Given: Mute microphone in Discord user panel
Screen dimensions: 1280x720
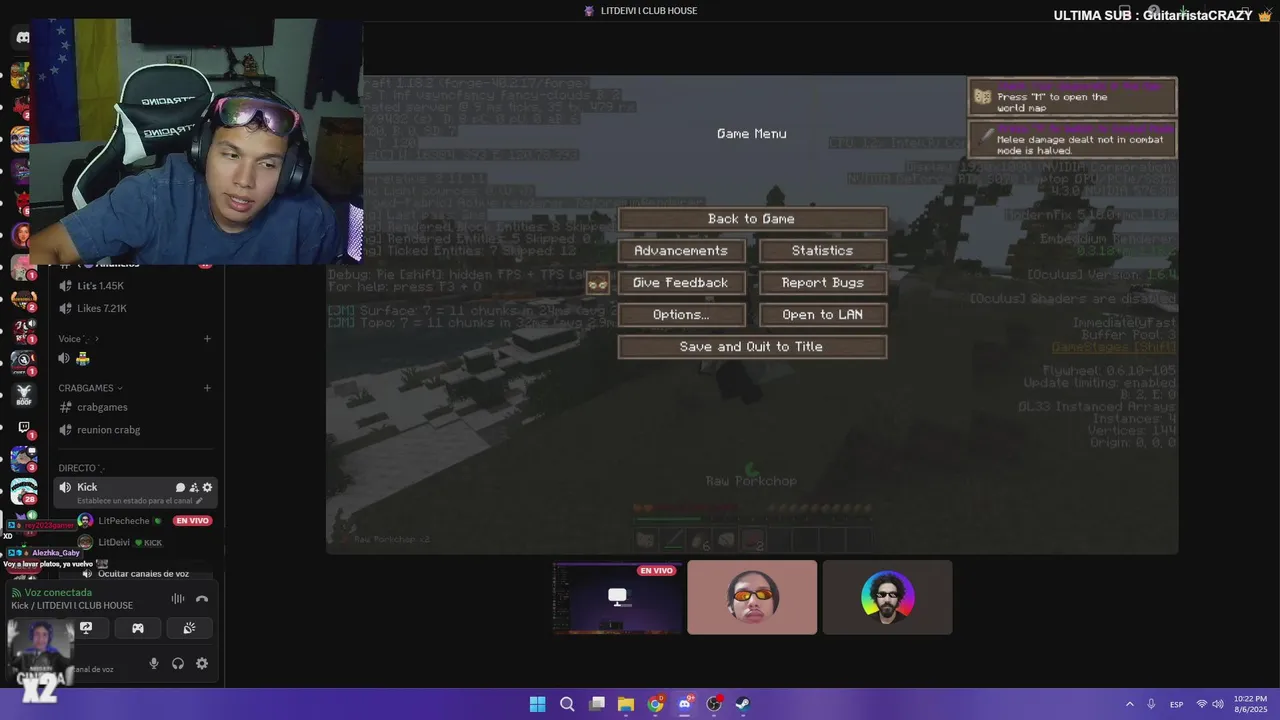Looking at the screenshot, I should (x=154, y=663).
